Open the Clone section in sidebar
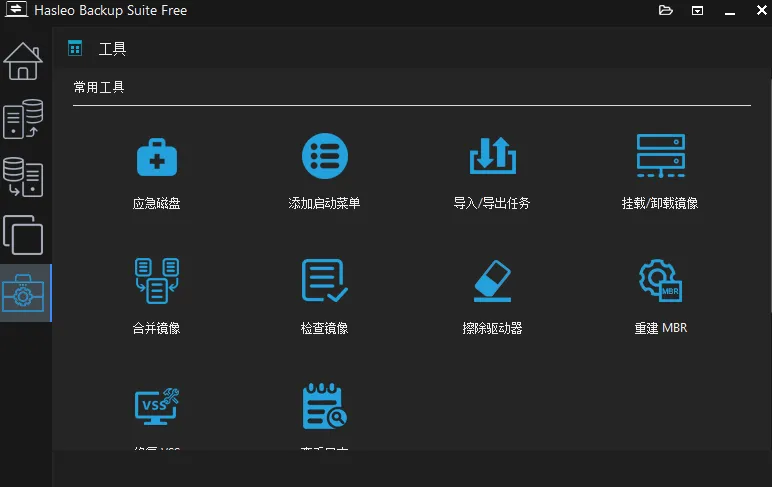 (23, 235)
